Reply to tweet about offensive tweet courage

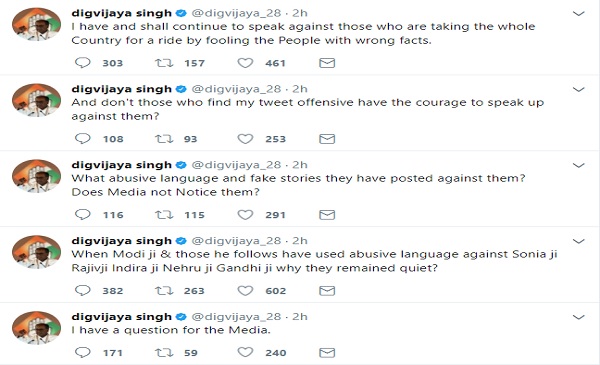pos(82,138)
